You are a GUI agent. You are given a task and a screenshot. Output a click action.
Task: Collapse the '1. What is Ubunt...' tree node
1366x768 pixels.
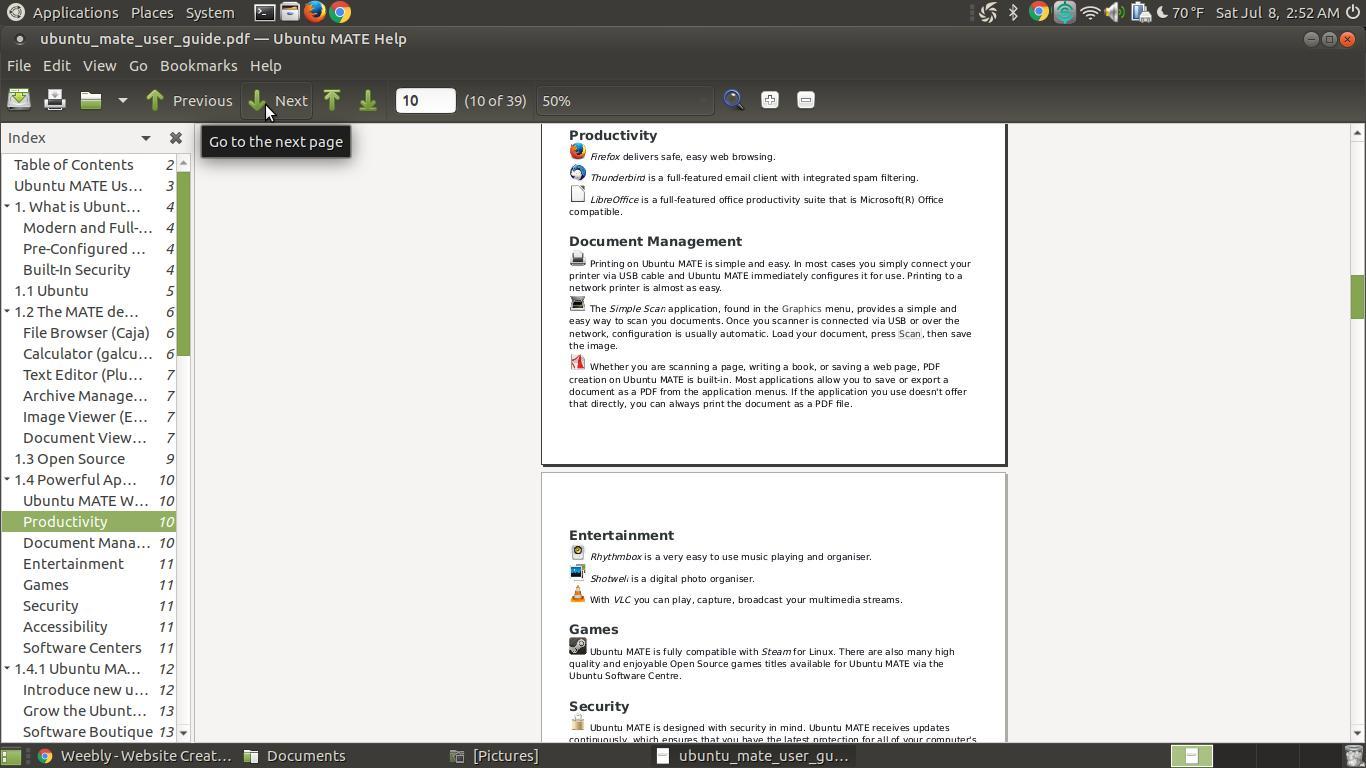click(7, 207)
